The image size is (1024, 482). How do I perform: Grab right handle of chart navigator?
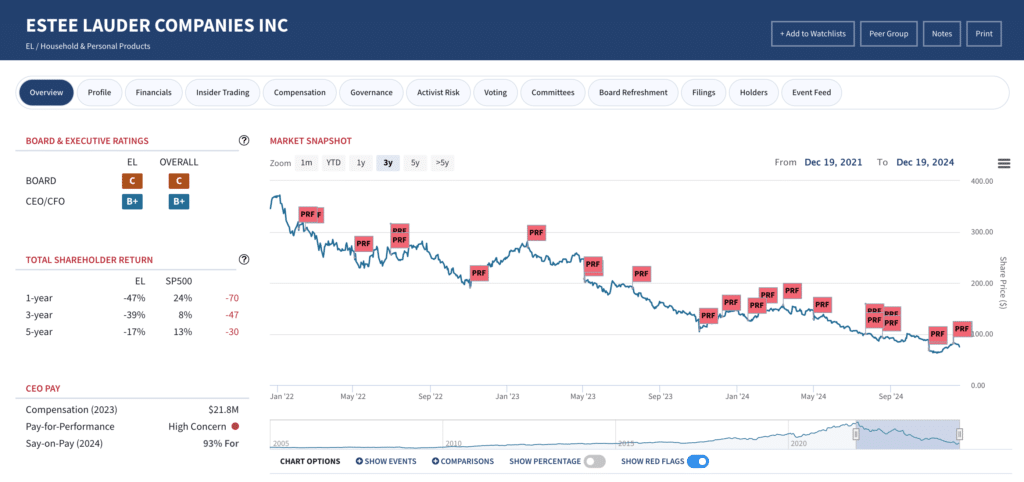[x=959, y=434]
